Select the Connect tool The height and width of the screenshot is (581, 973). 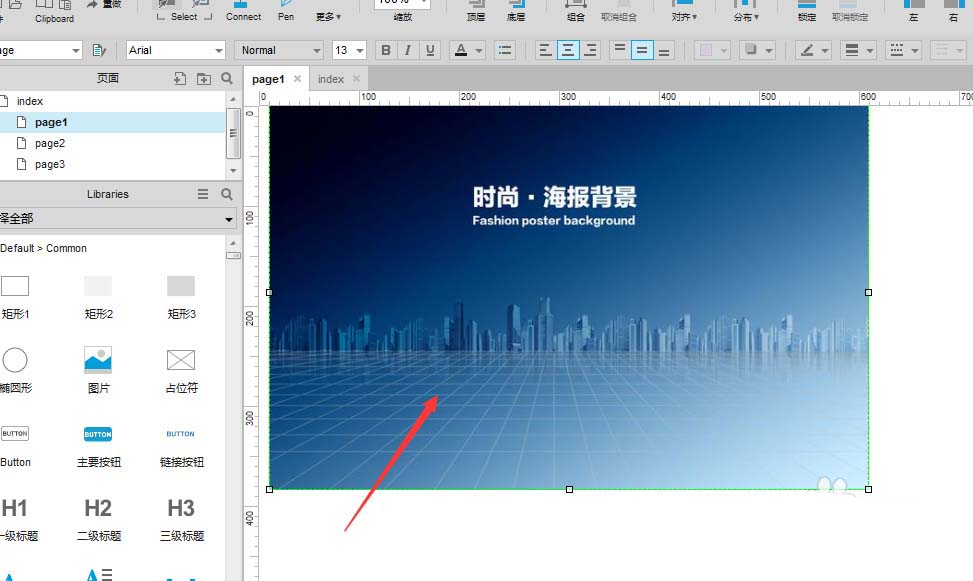[x=243, y=11]
